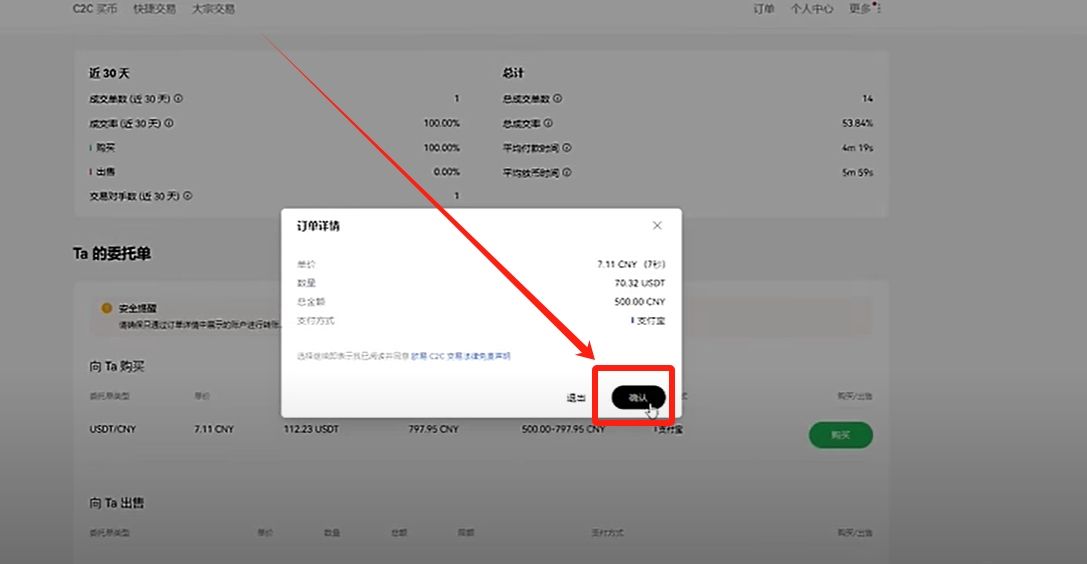Click info icon next to 成交率 (近30天)
Viewport: 1087px width, 564px height.
coord(169,124)
